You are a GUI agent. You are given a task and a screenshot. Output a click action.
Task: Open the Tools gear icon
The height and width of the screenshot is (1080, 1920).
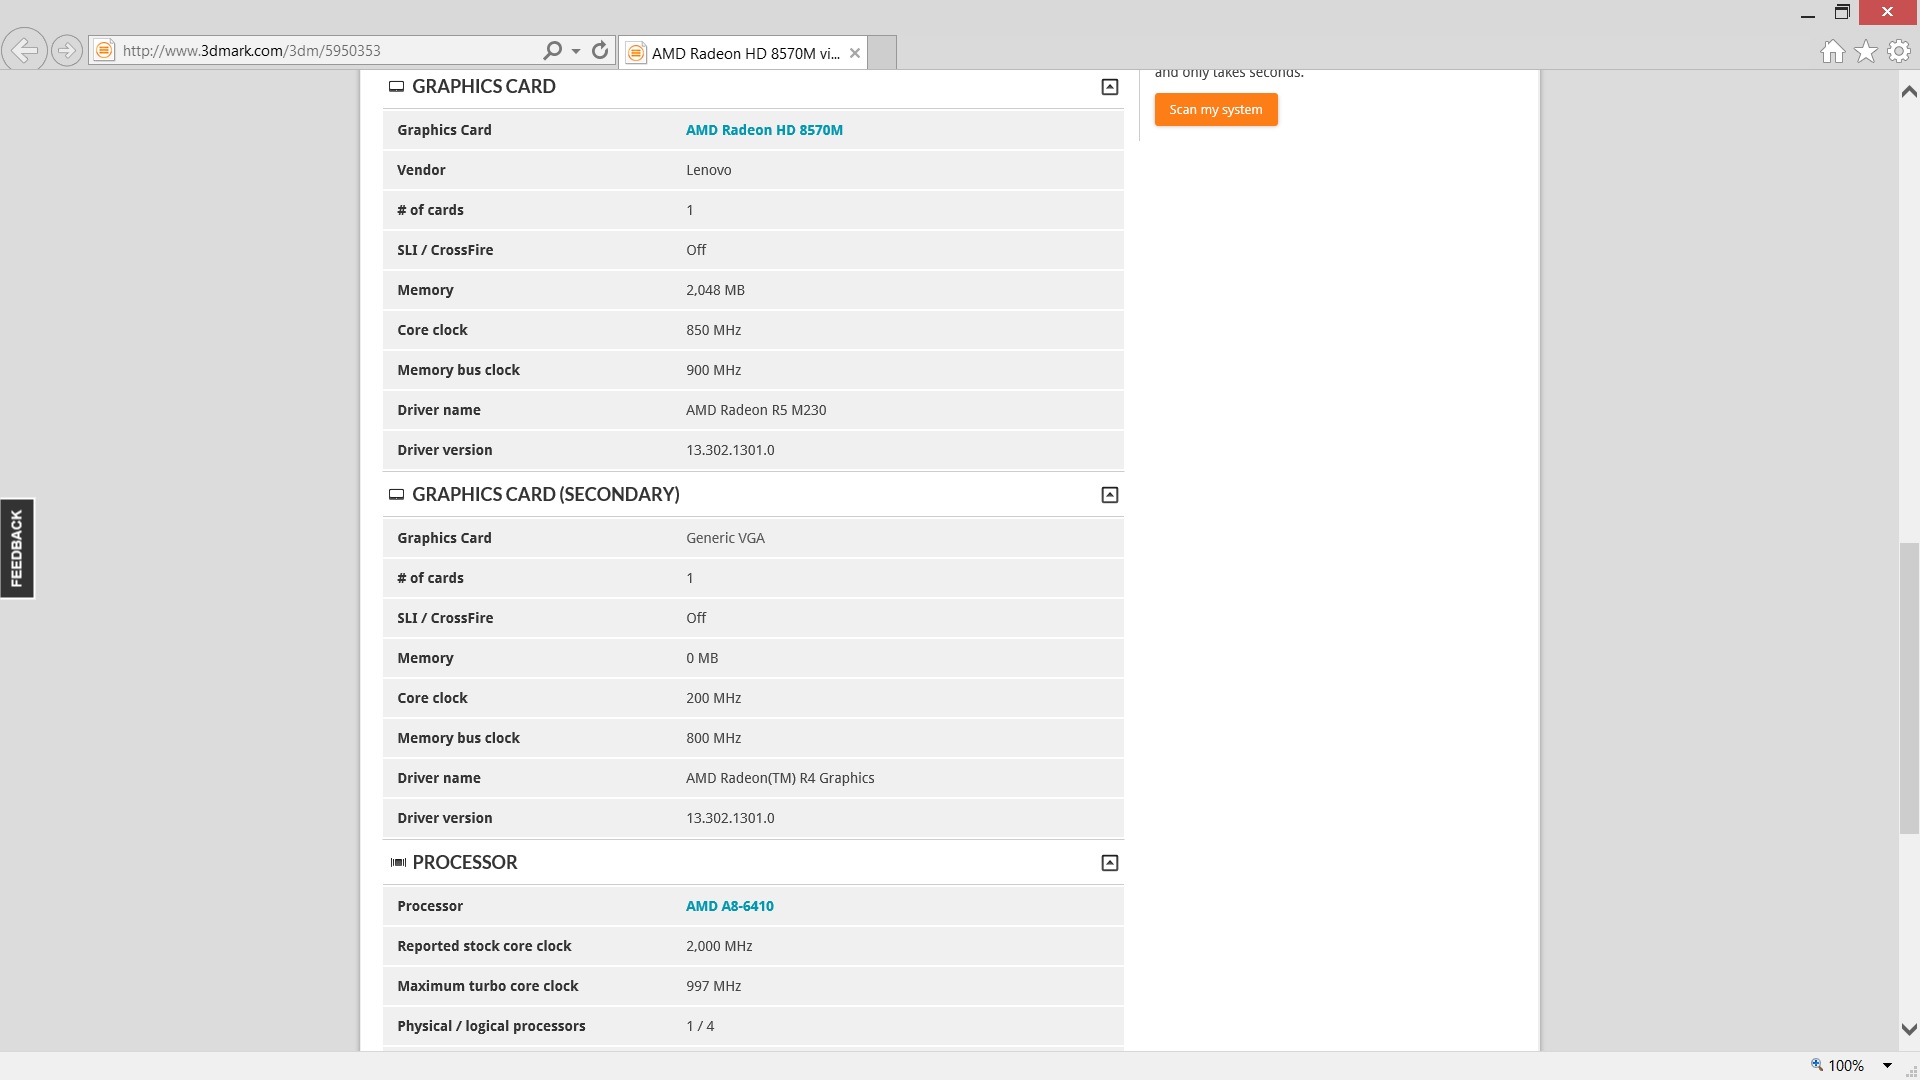(x=1899, y=51)
